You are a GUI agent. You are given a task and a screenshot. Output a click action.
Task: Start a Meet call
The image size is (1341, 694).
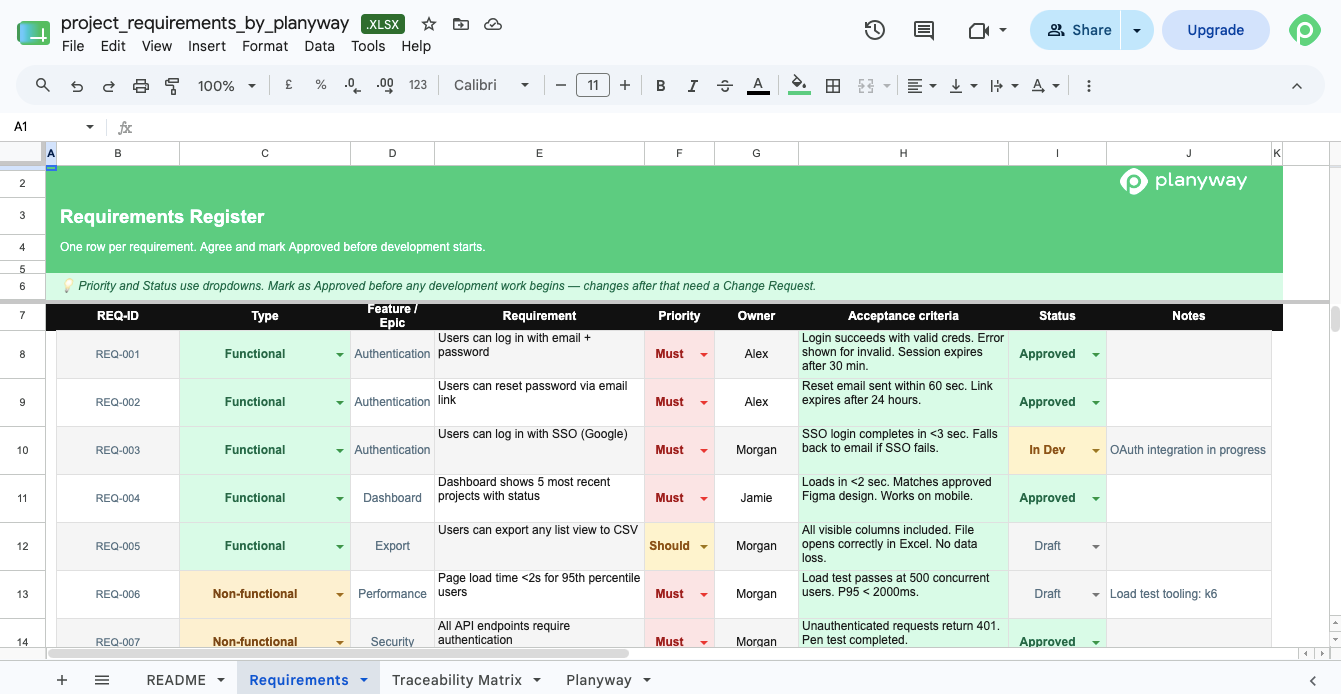click(987, 30)
